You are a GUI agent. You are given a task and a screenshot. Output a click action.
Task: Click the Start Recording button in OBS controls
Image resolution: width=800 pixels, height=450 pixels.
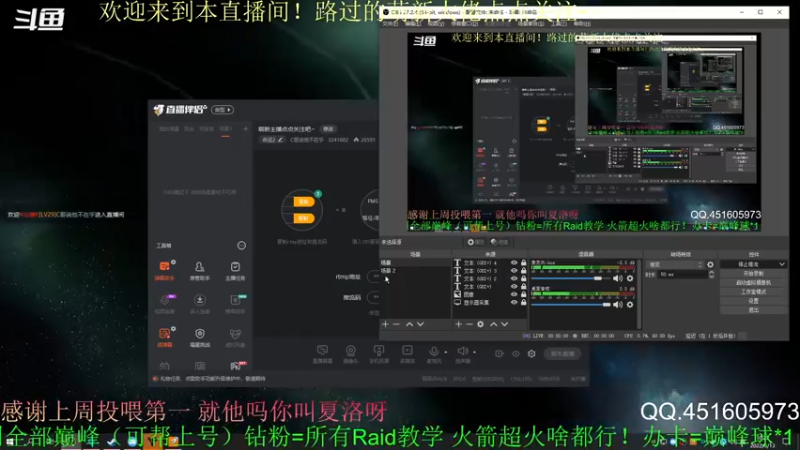click(x=753, y=273)
